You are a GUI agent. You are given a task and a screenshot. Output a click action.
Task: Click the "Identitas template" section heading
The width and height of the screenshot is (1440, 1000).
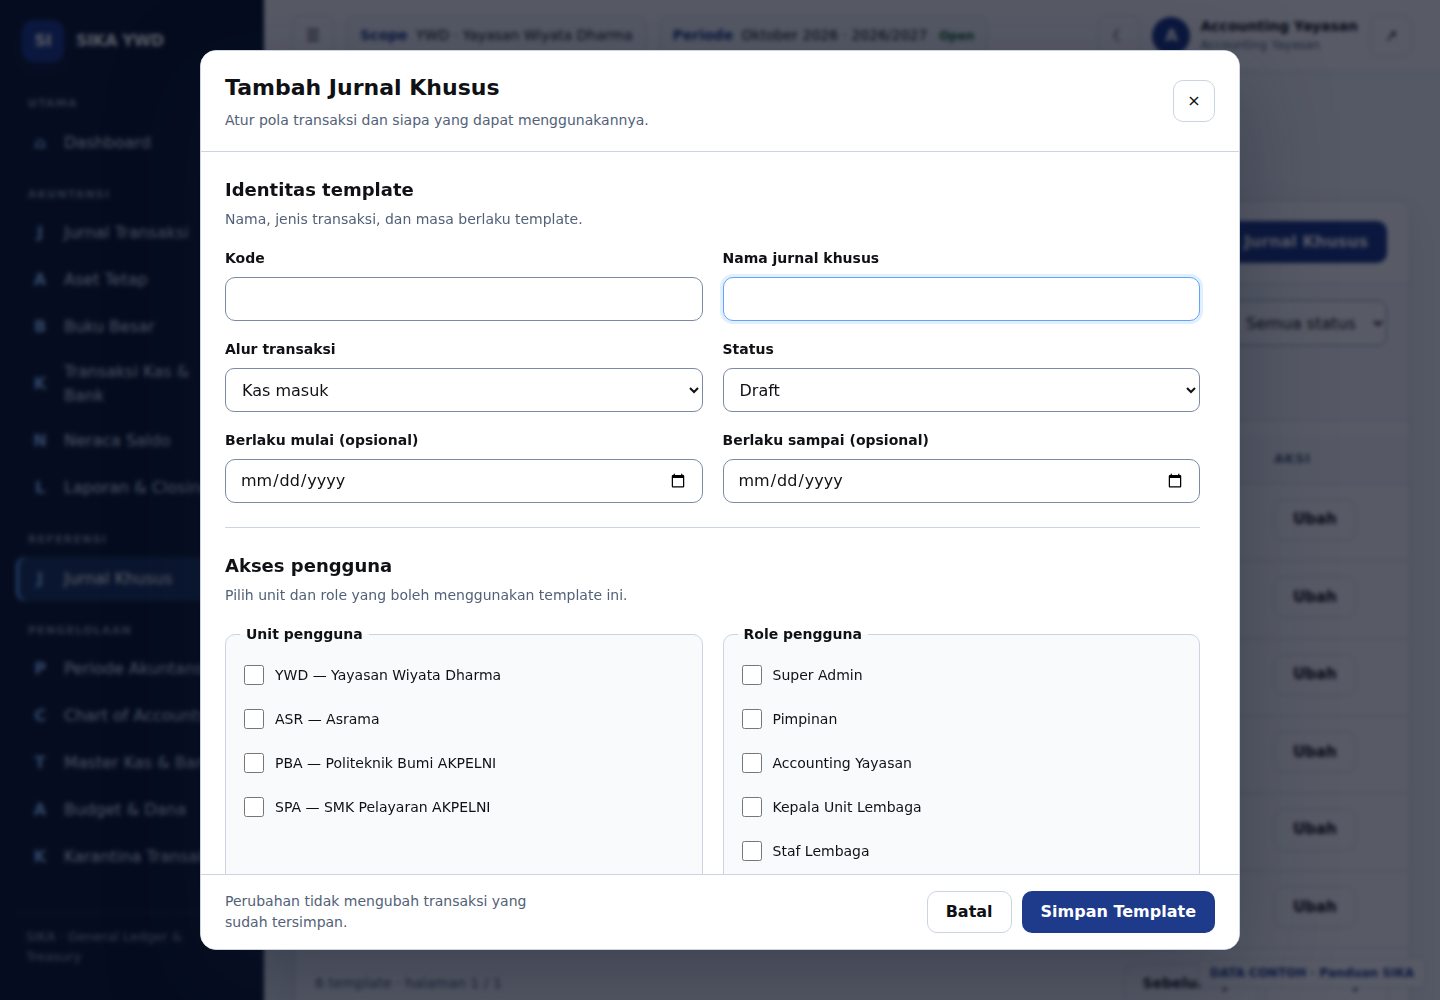(x=319, y=190)
